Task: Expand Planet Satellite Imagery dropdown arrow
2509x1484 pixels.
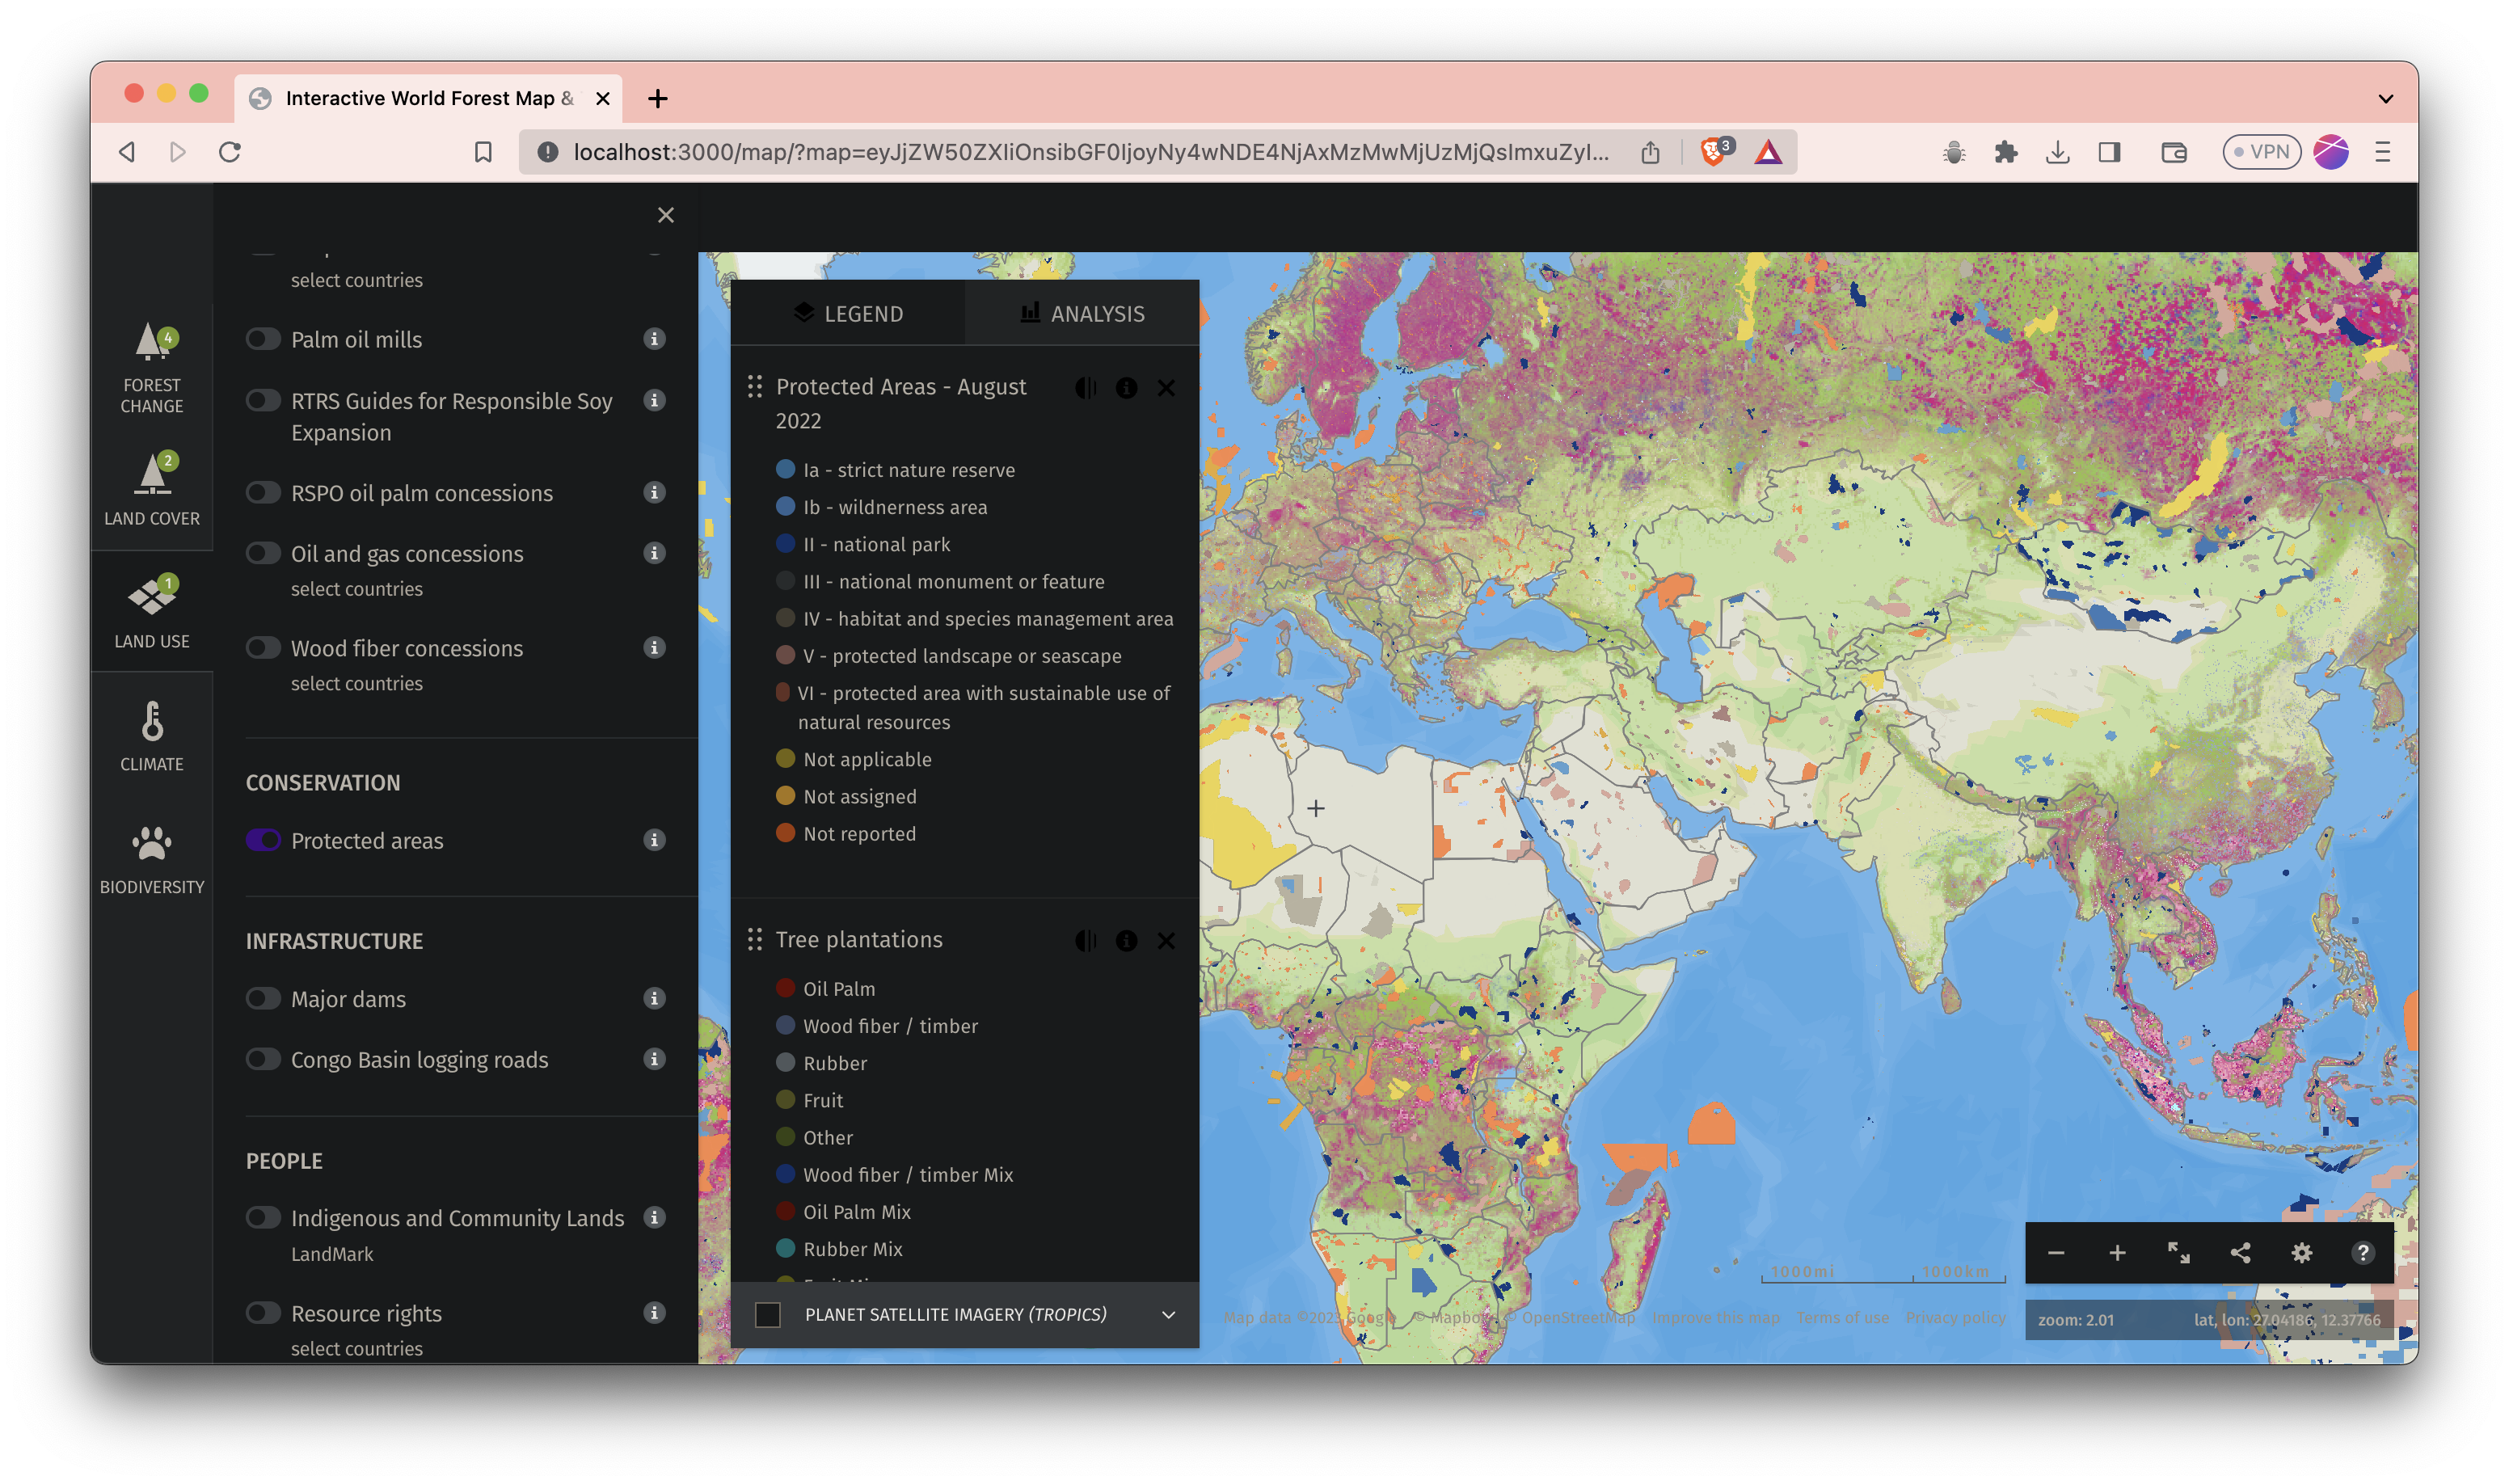Action: 1168,1314
